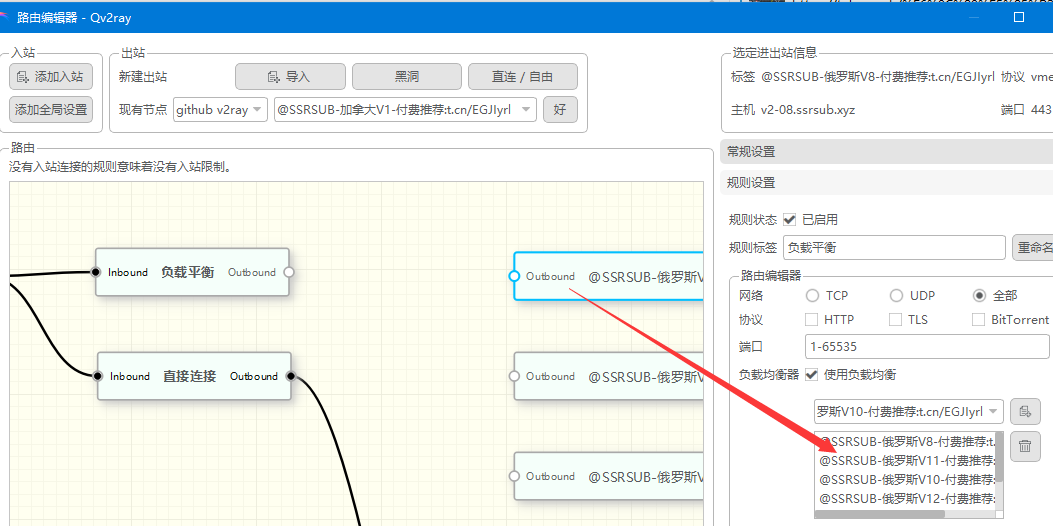Select @SSRSUB-俄罗斯V8 in the balancer list

(x=907, y=441)
